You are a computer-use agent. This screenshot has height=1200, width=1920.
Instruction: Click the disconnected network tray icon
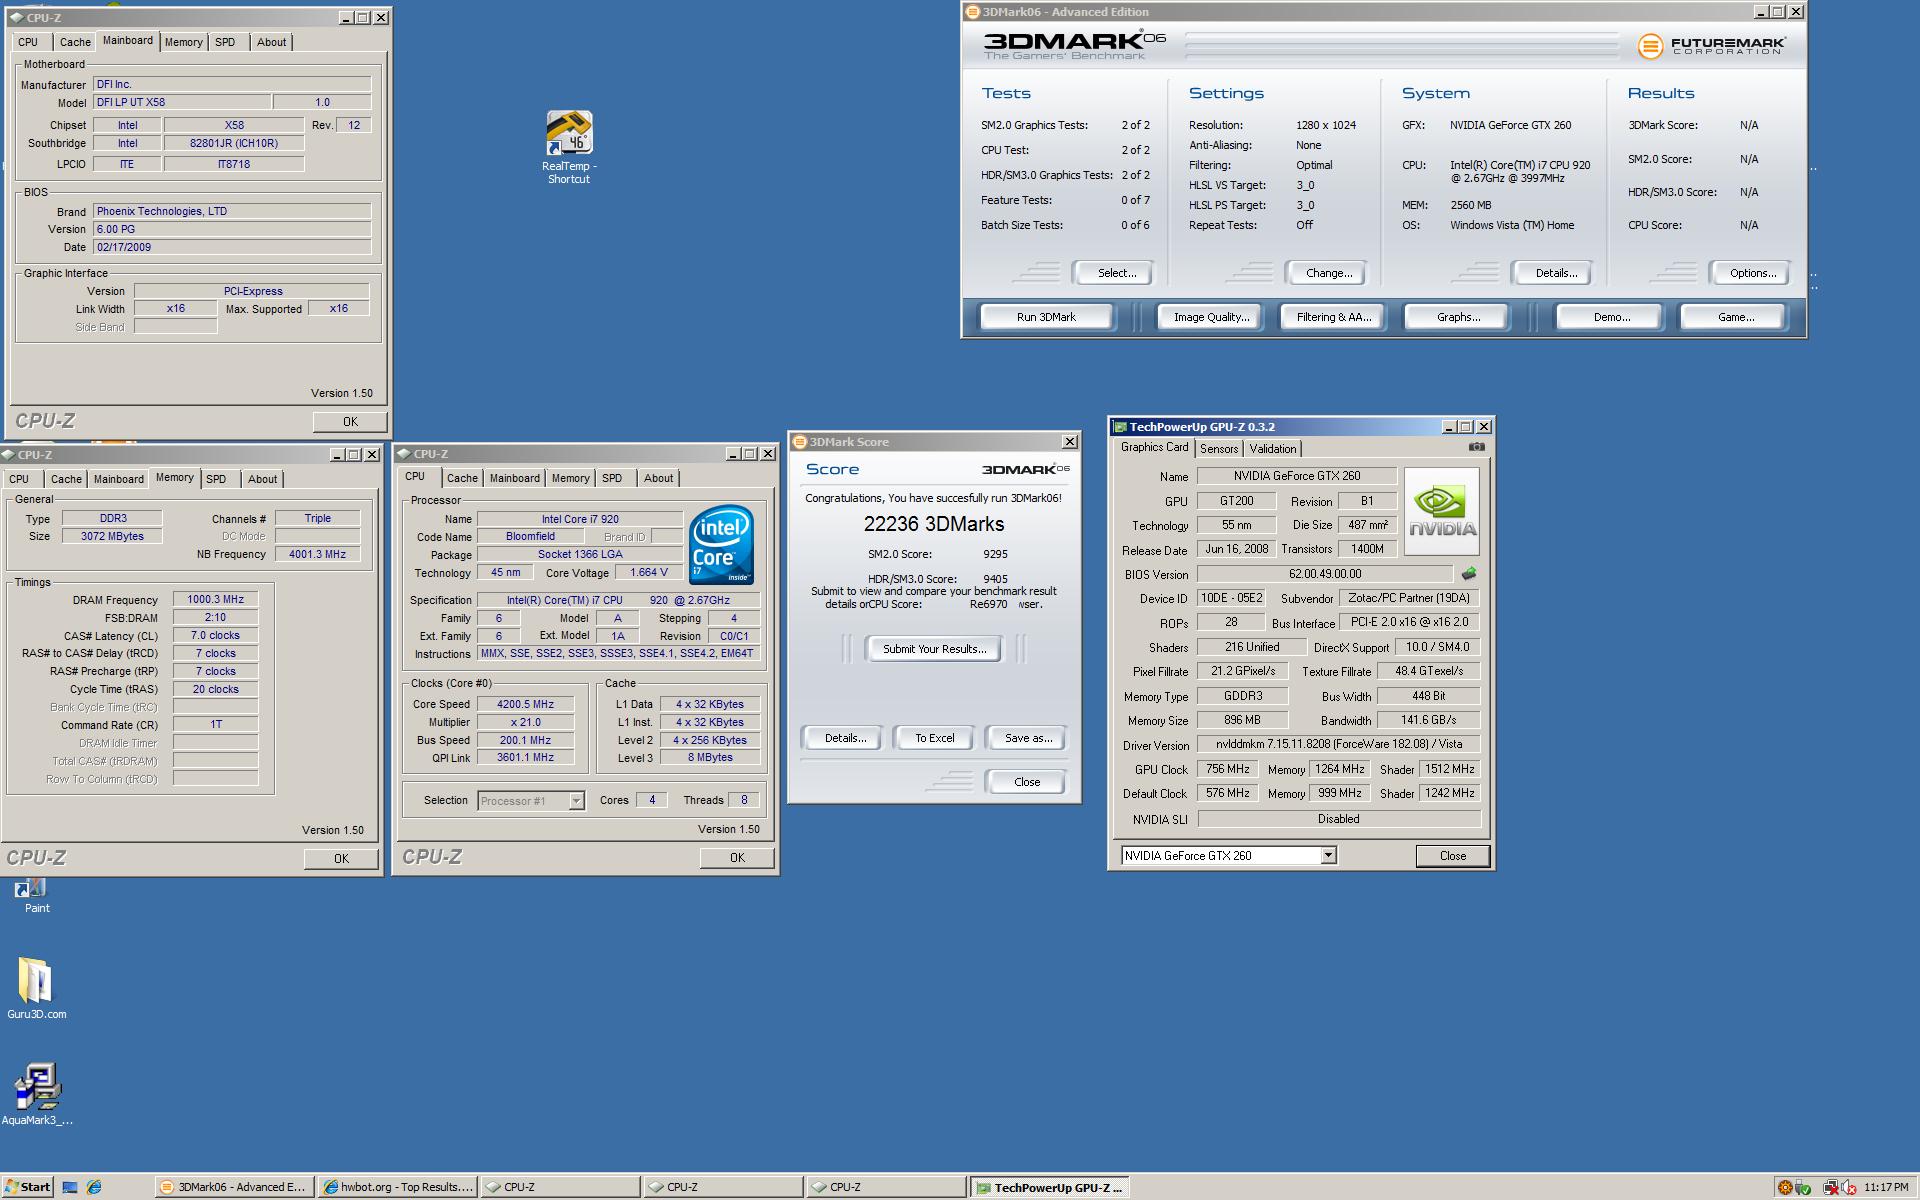1831,1187
